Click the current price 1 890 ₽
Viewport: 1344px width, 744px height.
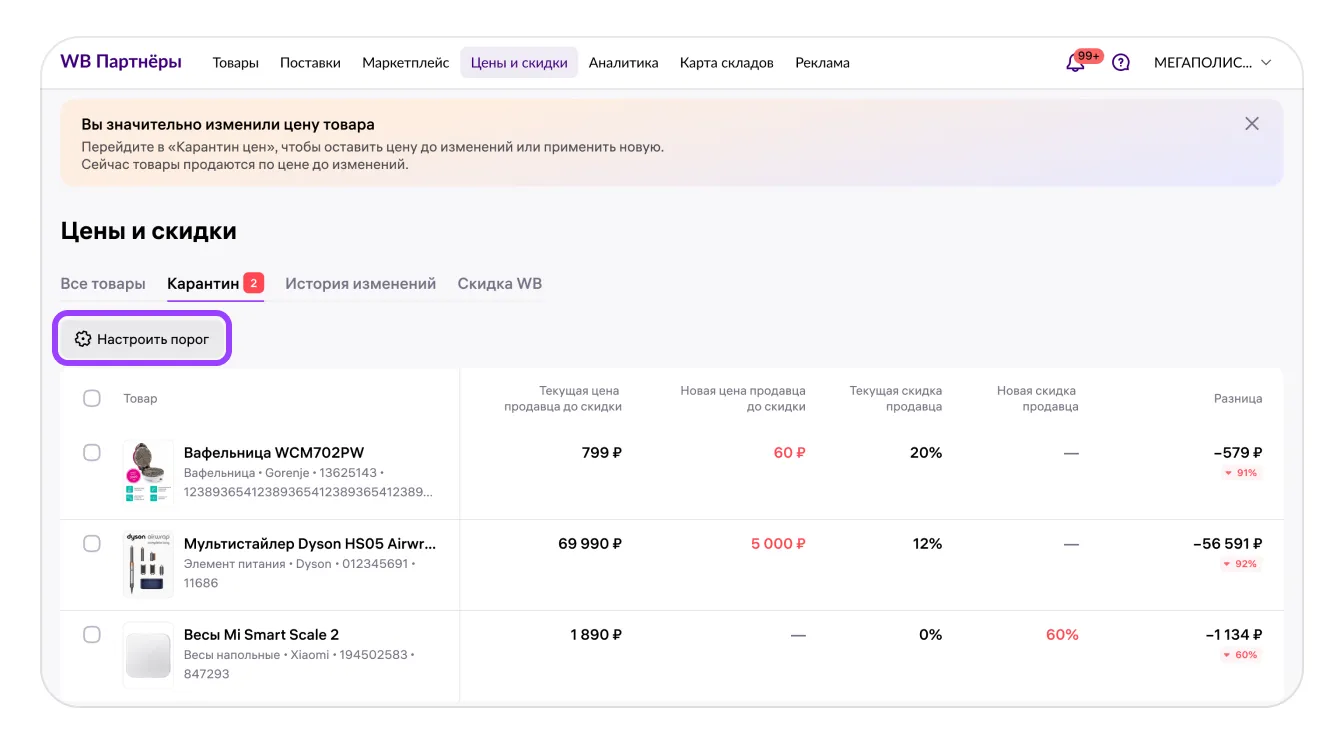coord(596,635)
